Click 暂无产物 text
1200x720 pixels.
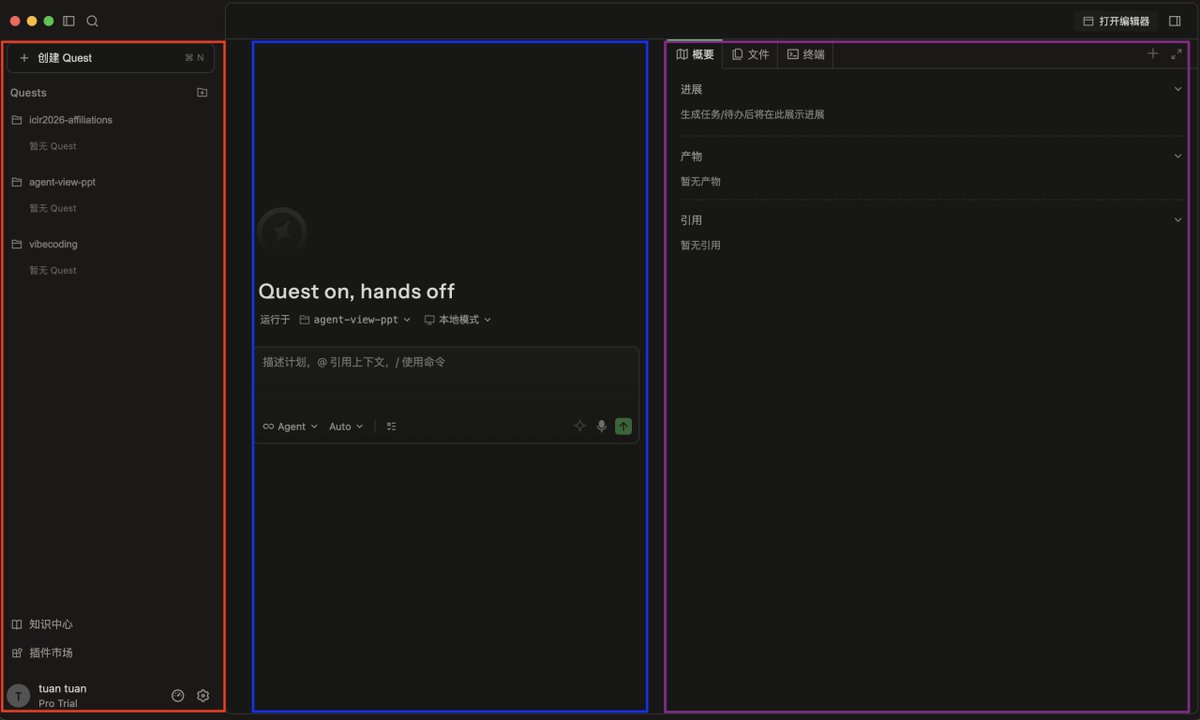click(700, 181)
